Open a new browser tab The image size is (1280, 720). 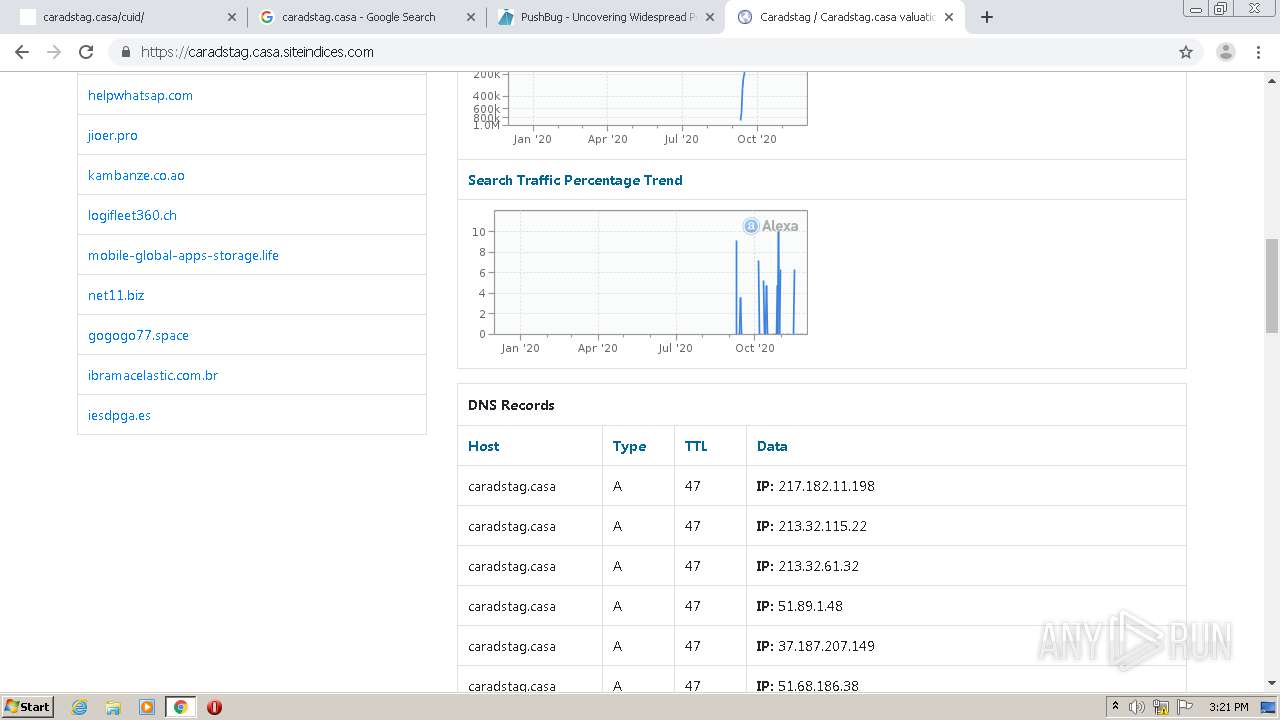[986, 17]
